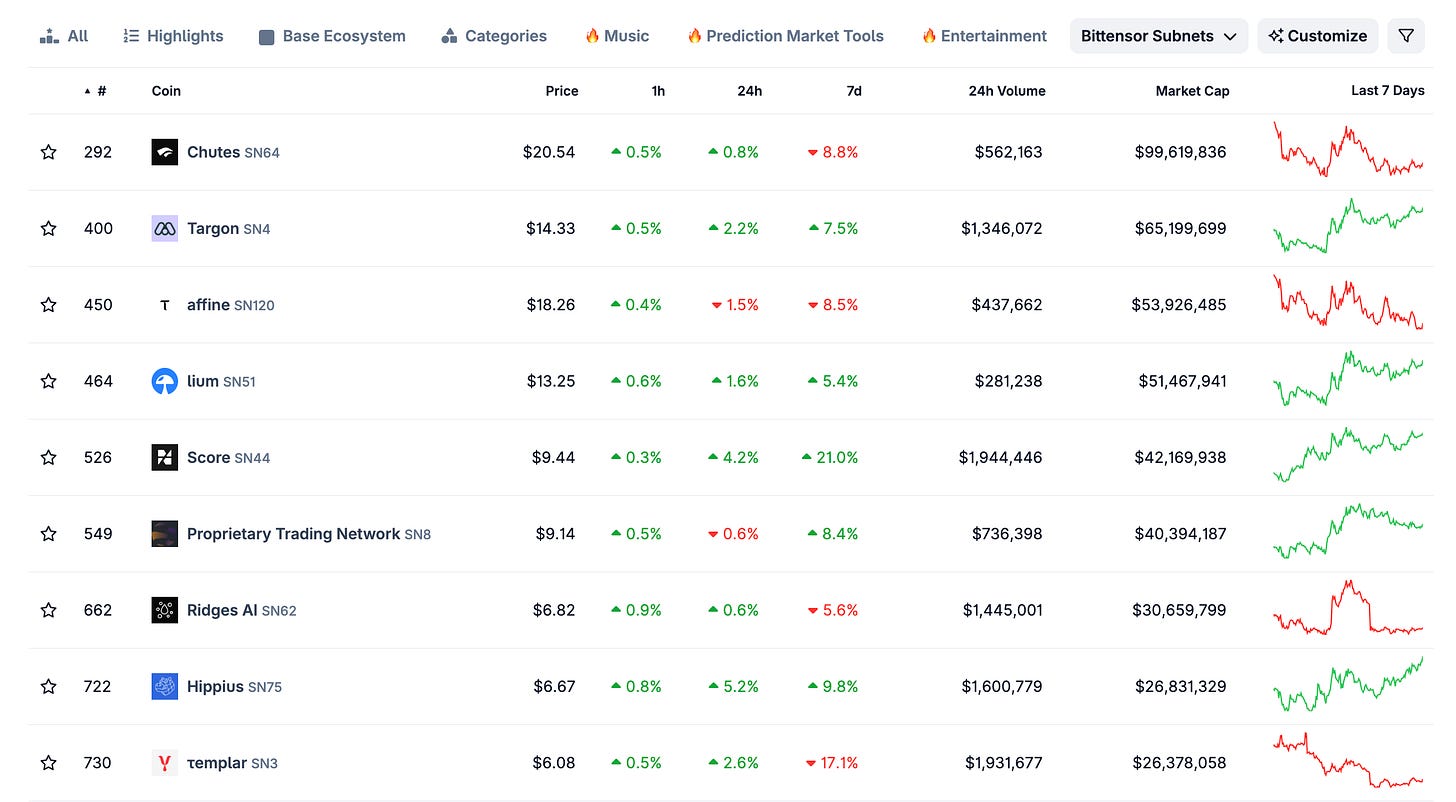Click the fire icon beside Entertainment
This screenshot has width=1456, height=802.
pos(929,36)
